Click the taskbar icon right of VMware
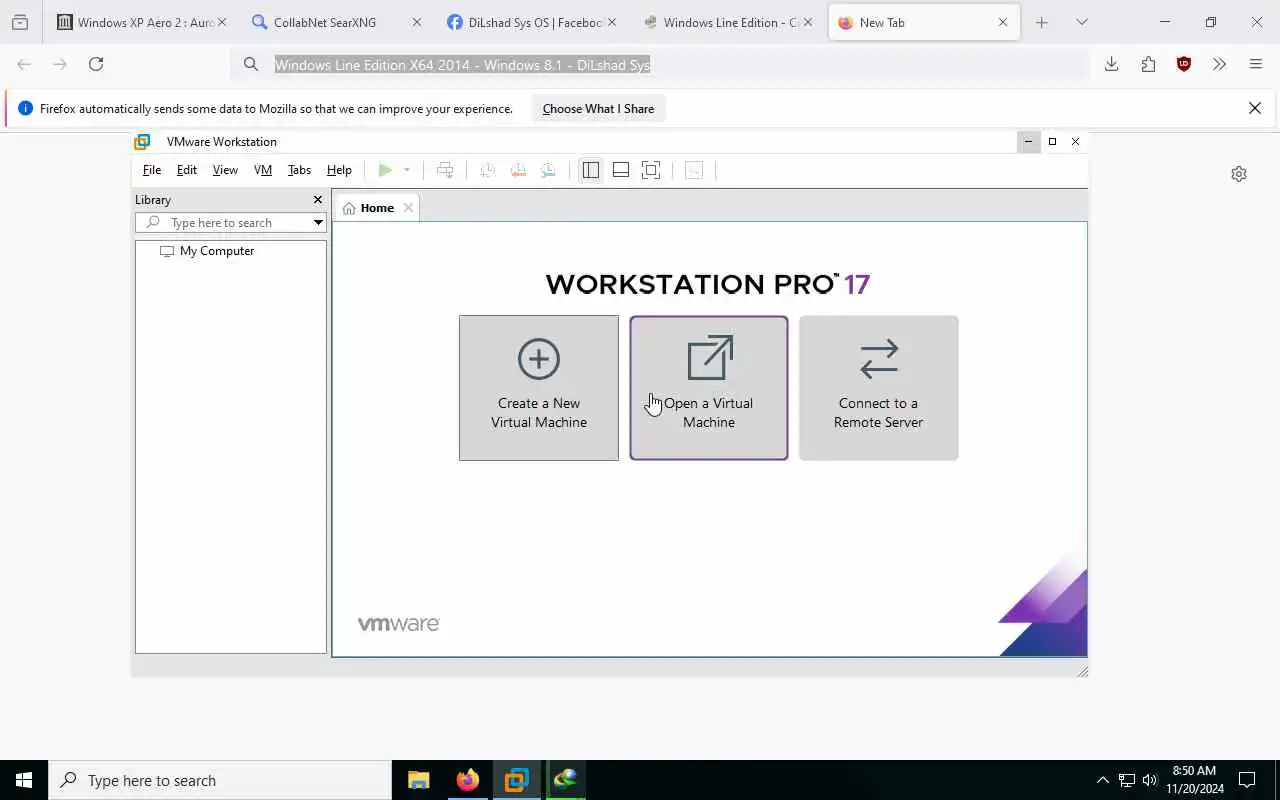1280x800 pixels. tap(565, 780)
